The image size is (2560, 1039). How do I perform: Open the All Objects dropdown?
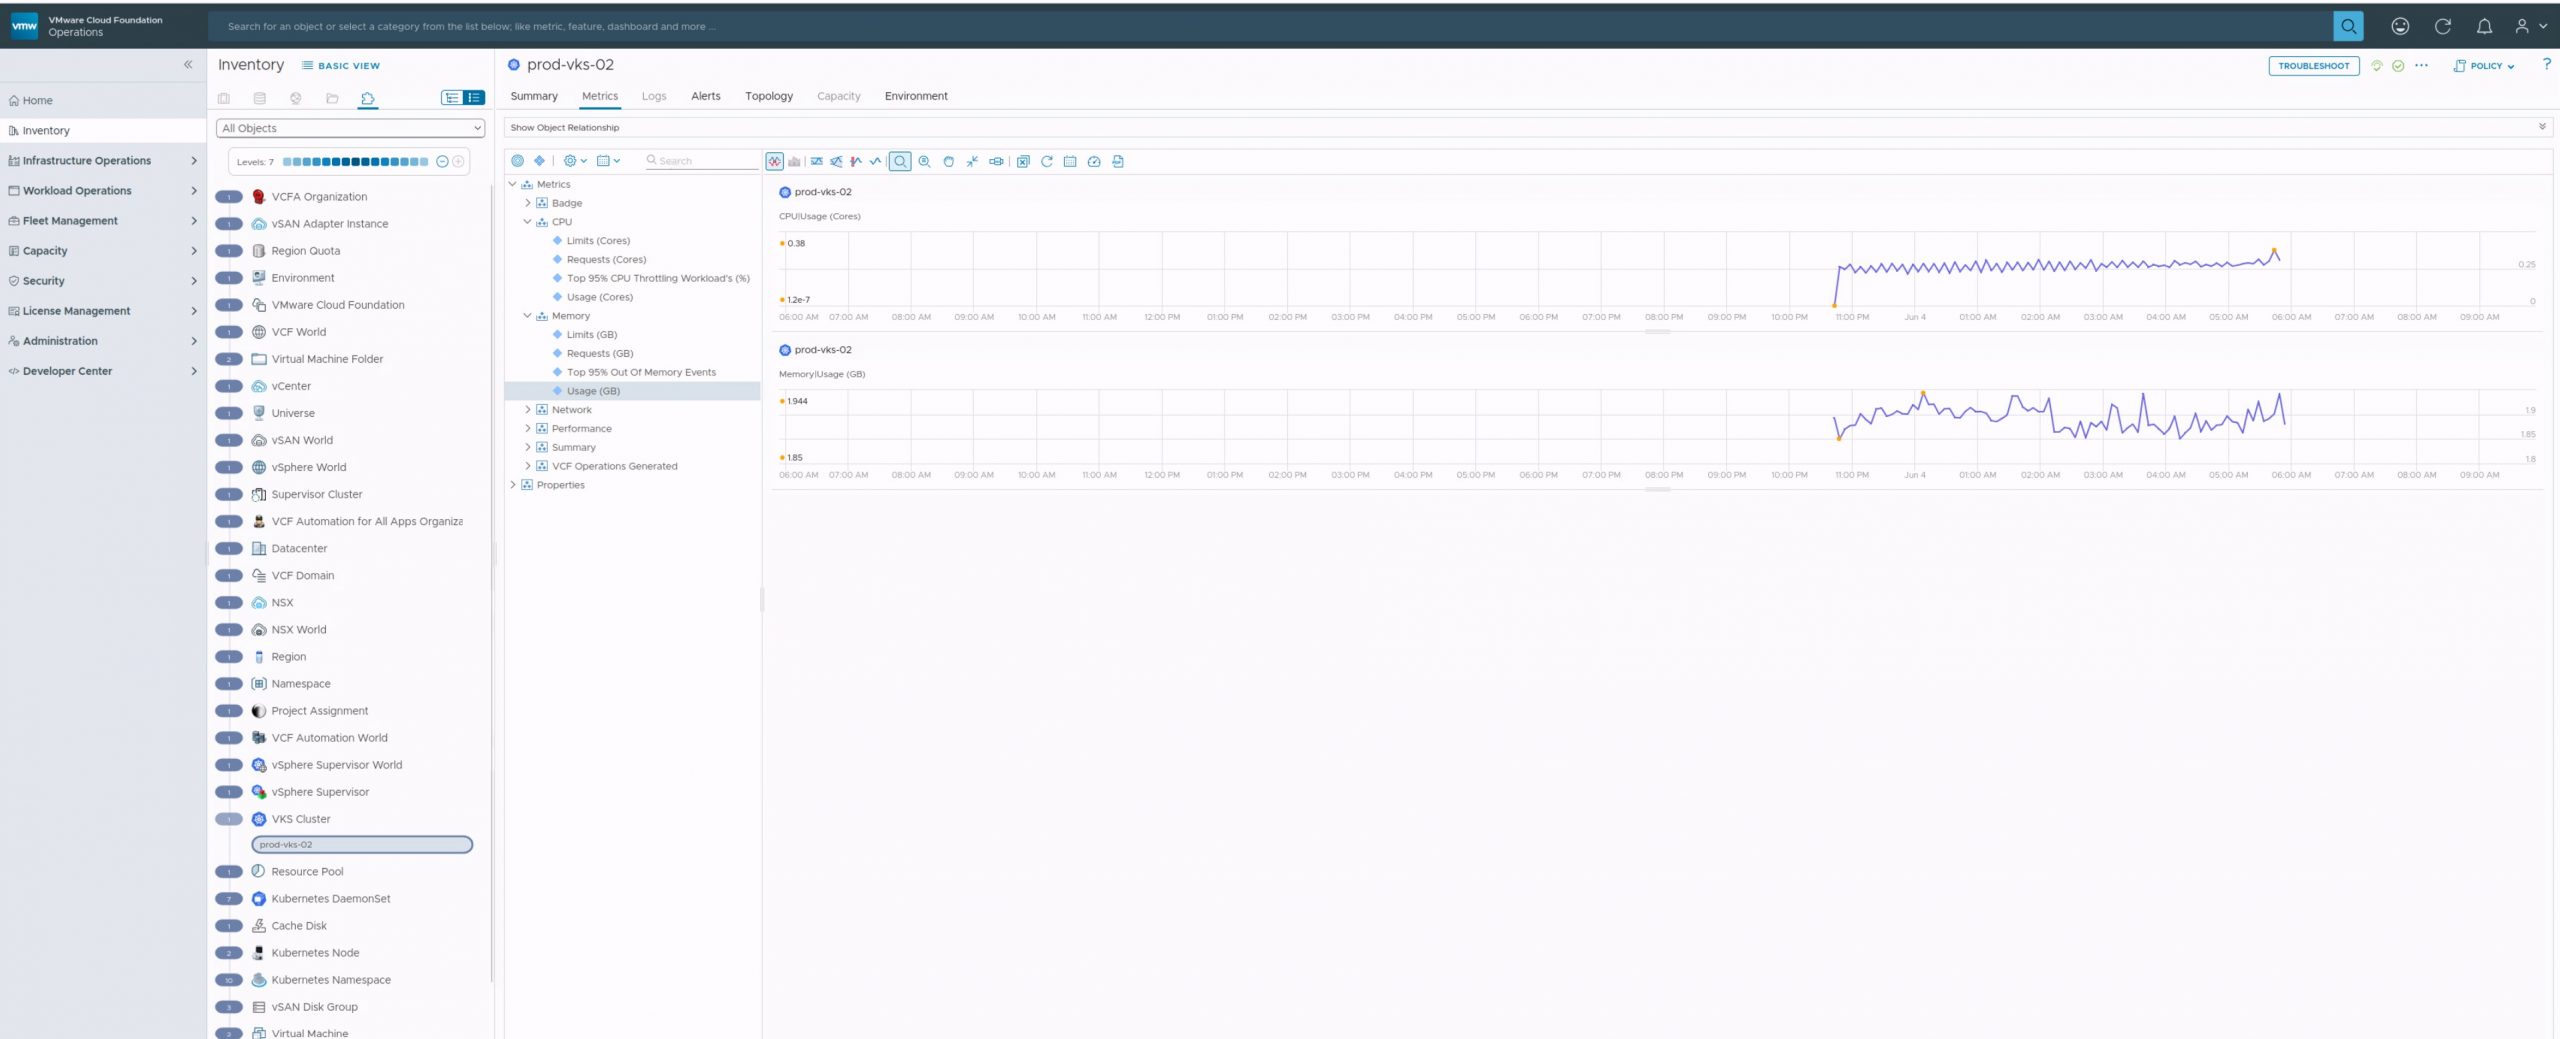tap(350, 128)
